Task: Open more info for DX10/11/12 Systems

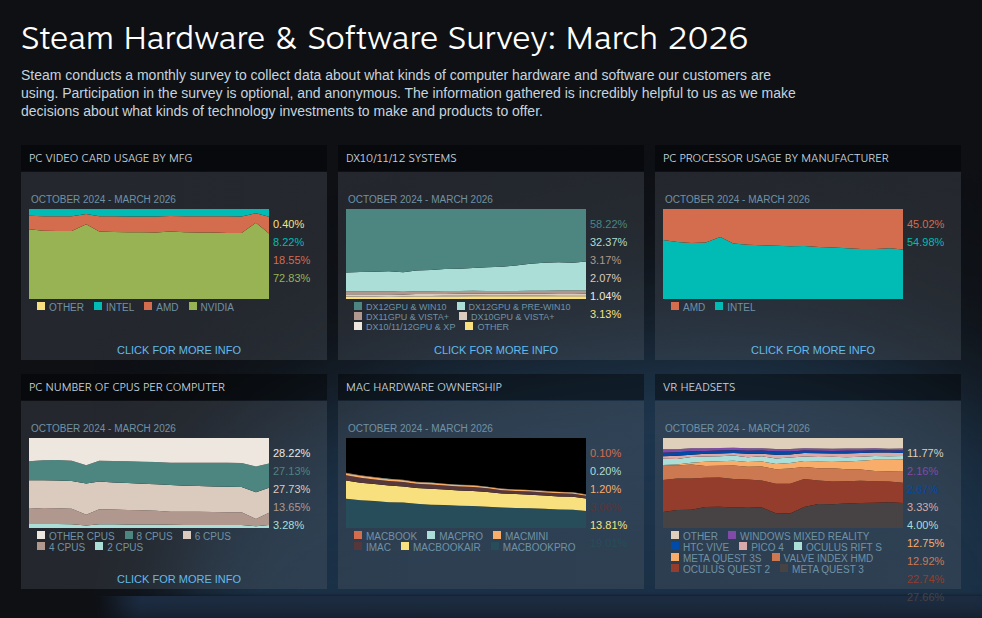Action: click(495, 350)
